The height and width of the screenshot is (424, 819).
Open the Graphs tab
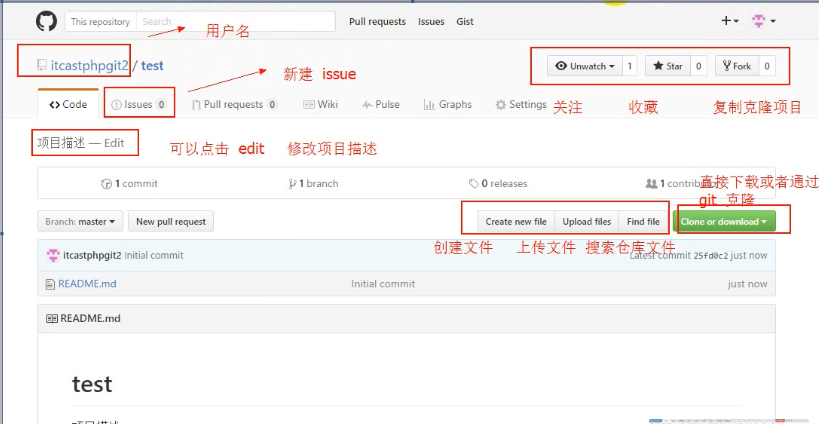(448, 104)
